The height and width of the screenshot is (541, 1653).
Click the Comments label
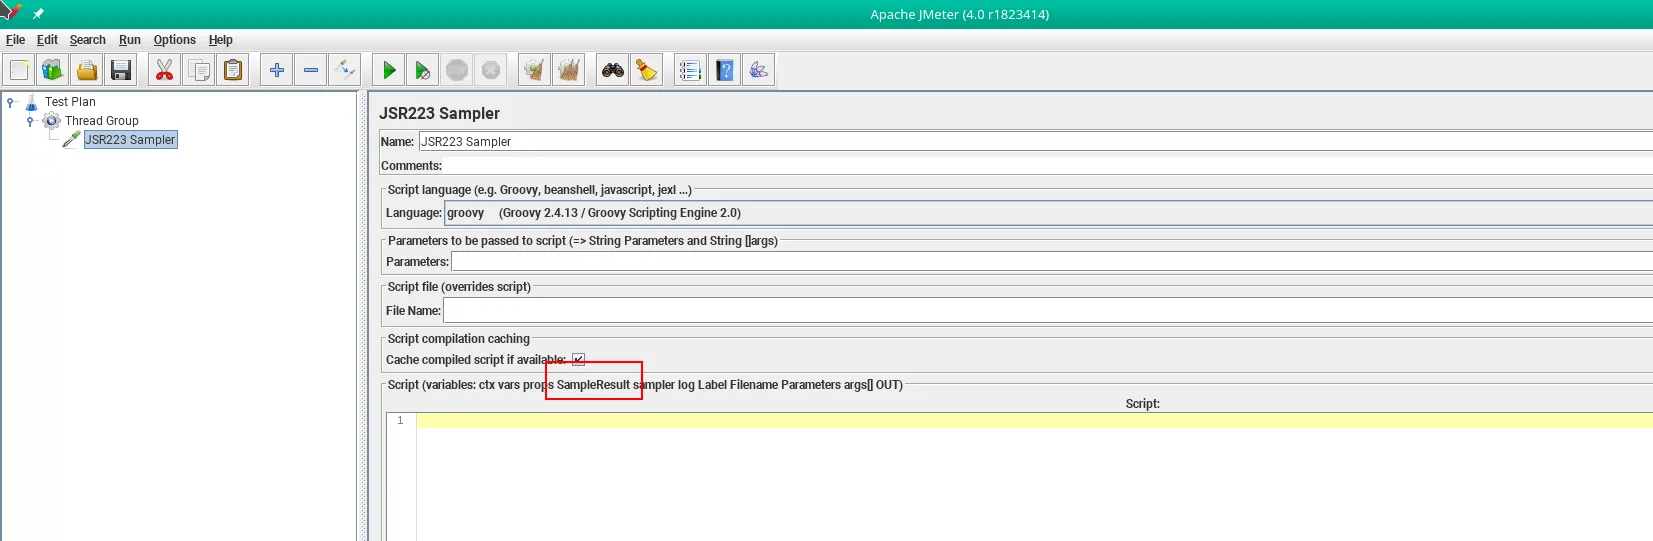(411, 166)
